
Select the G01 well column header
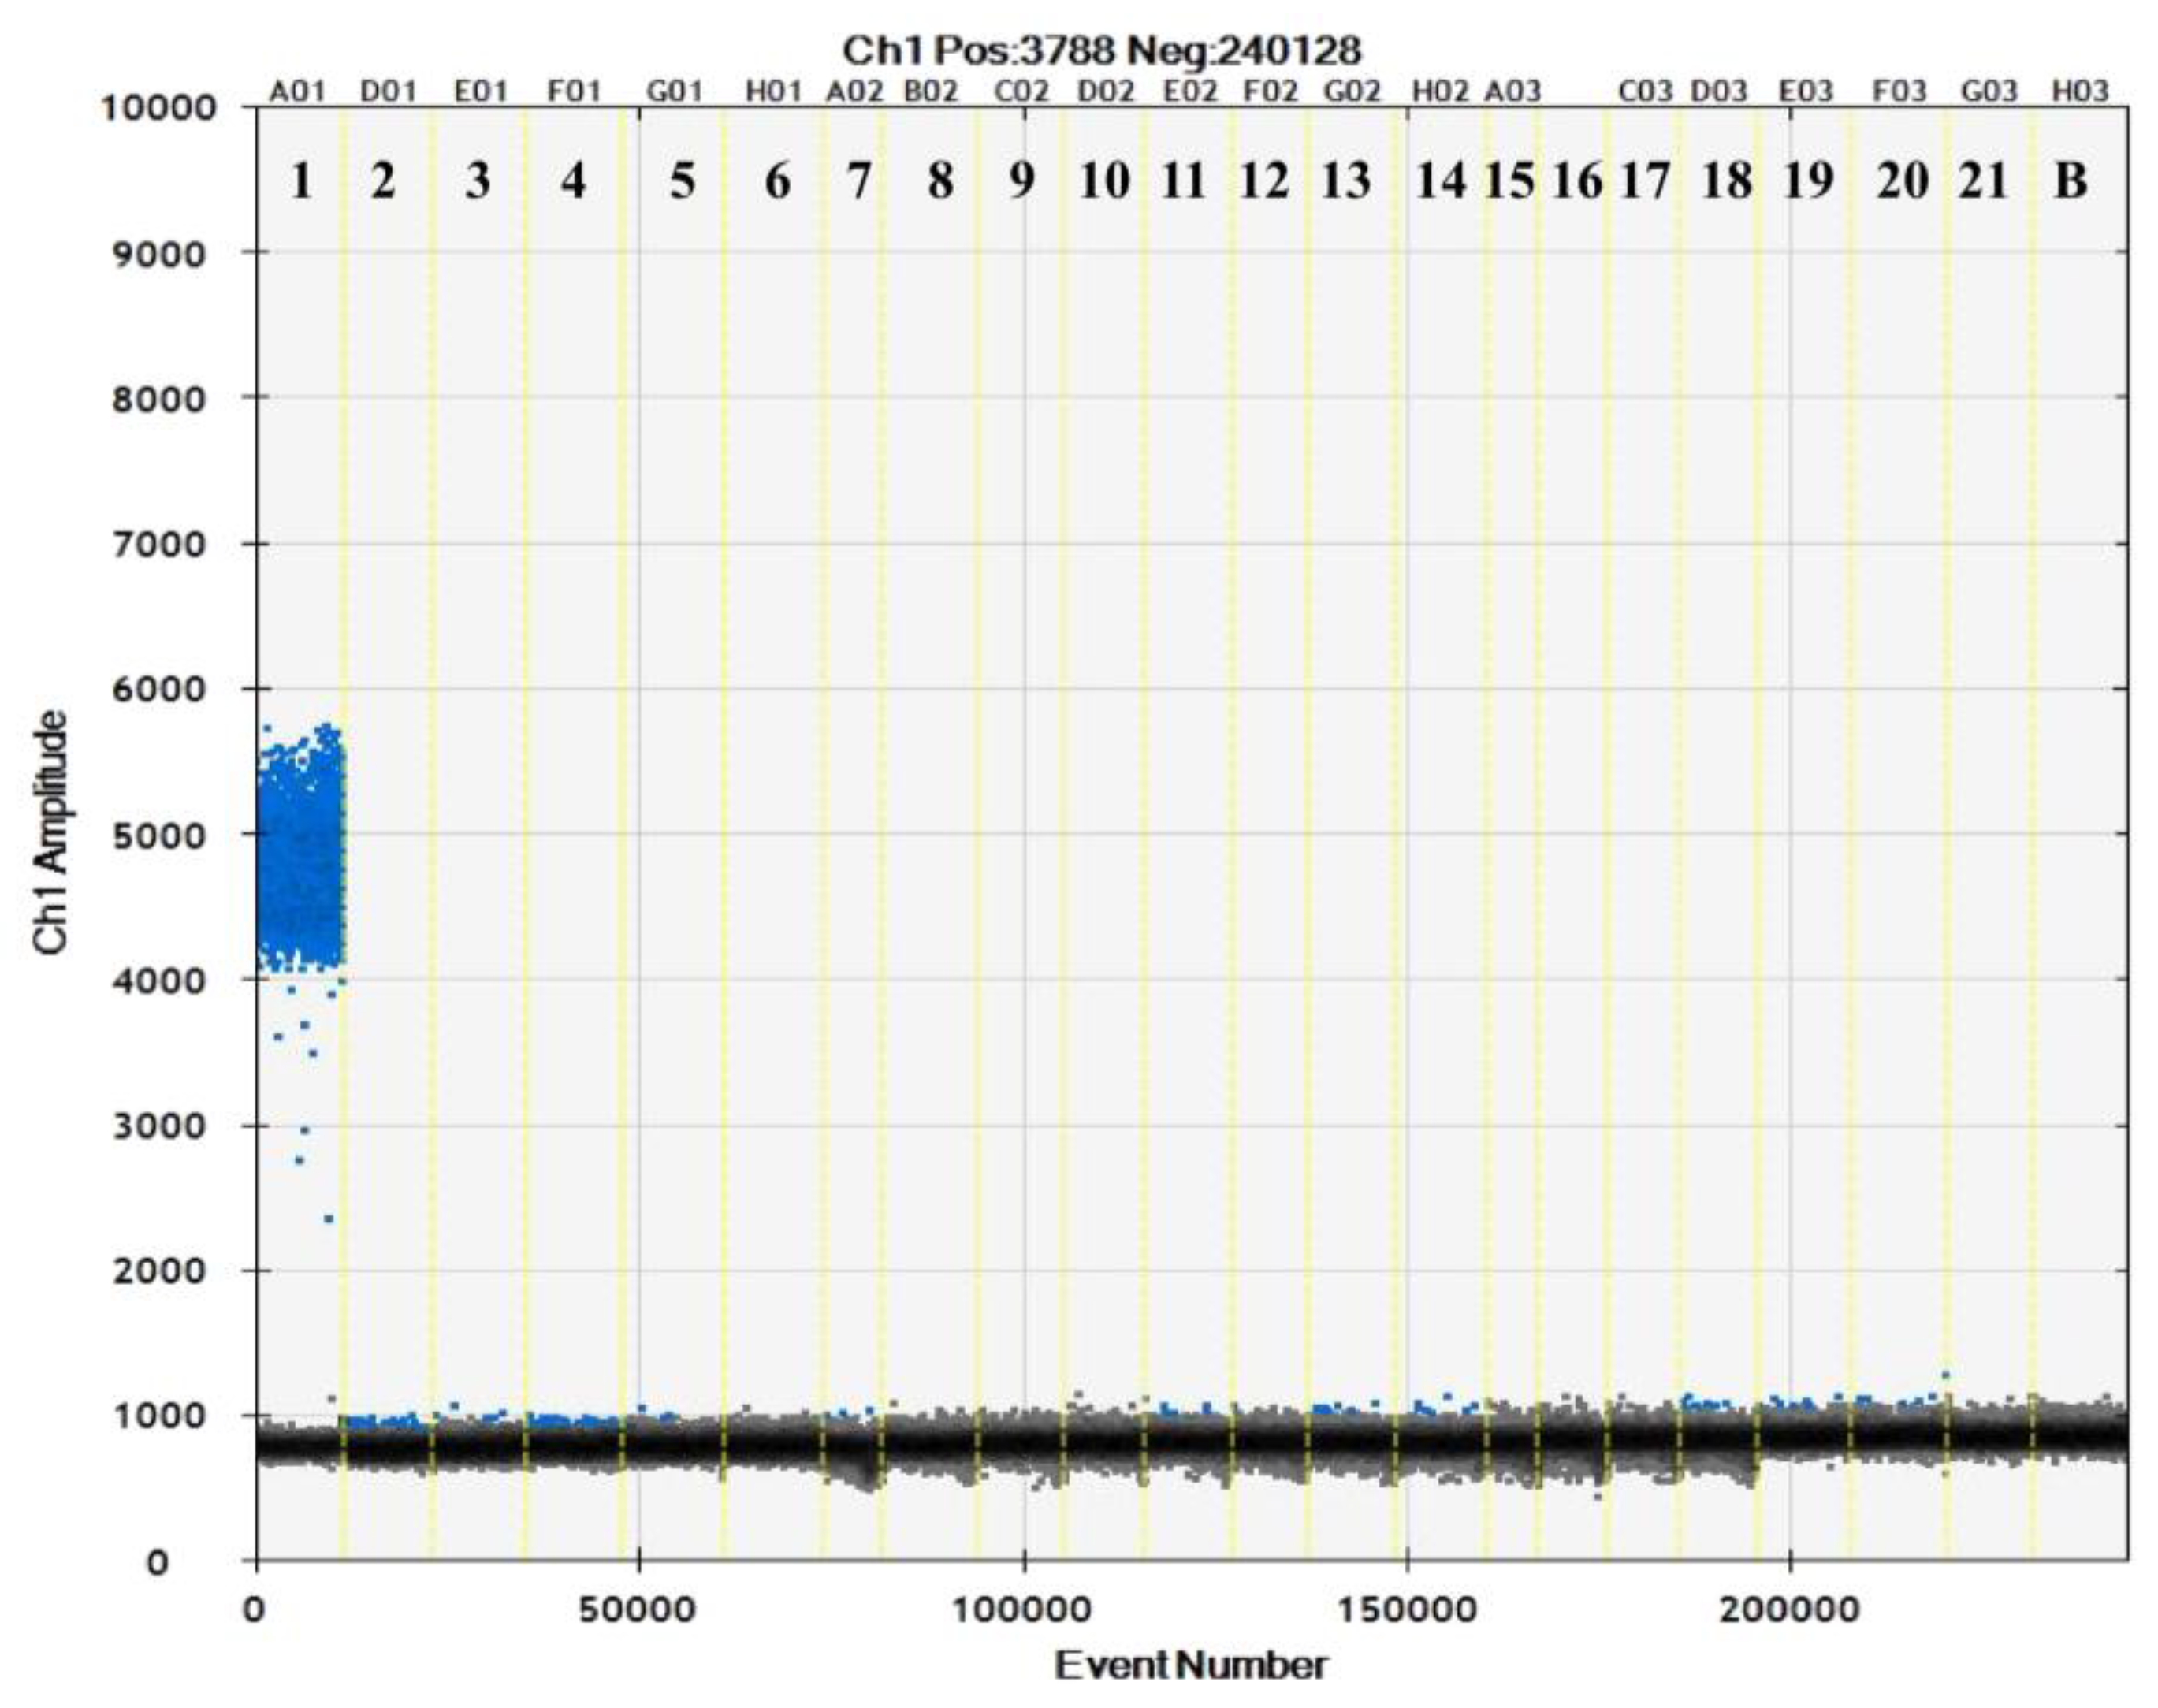pos(675,92)
